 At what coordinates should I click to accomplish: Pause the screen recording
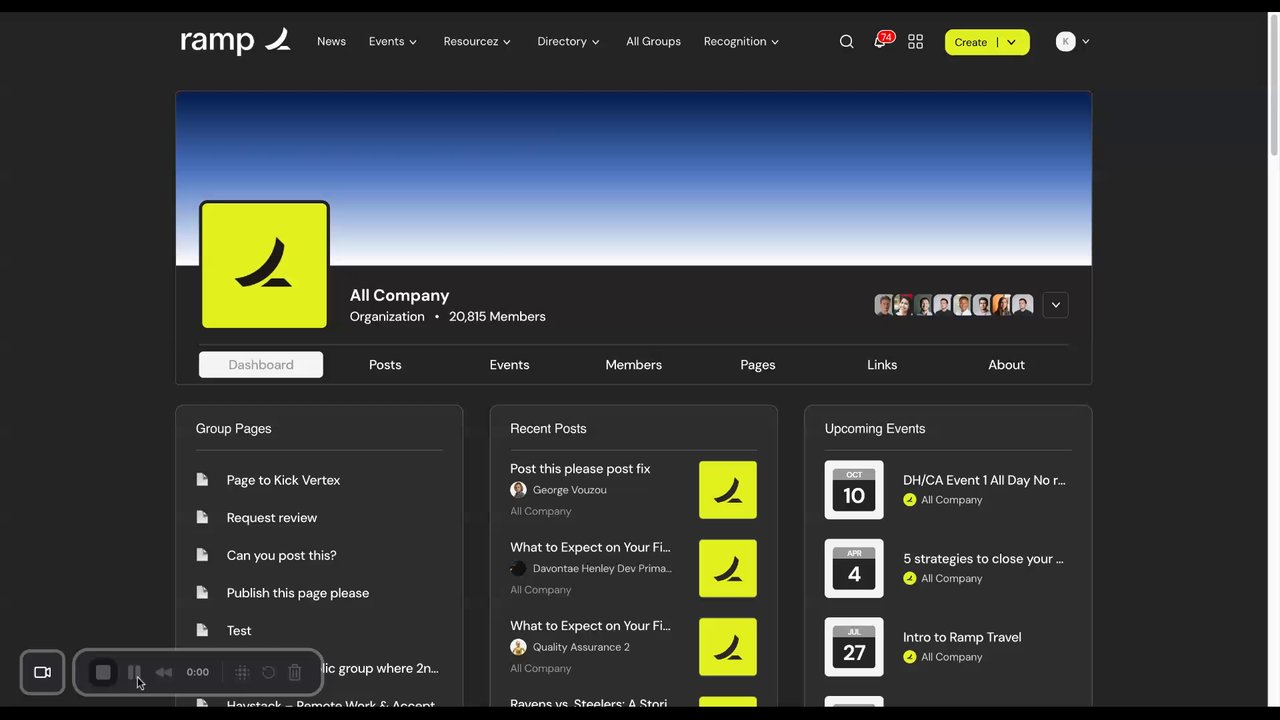[134, 673]
